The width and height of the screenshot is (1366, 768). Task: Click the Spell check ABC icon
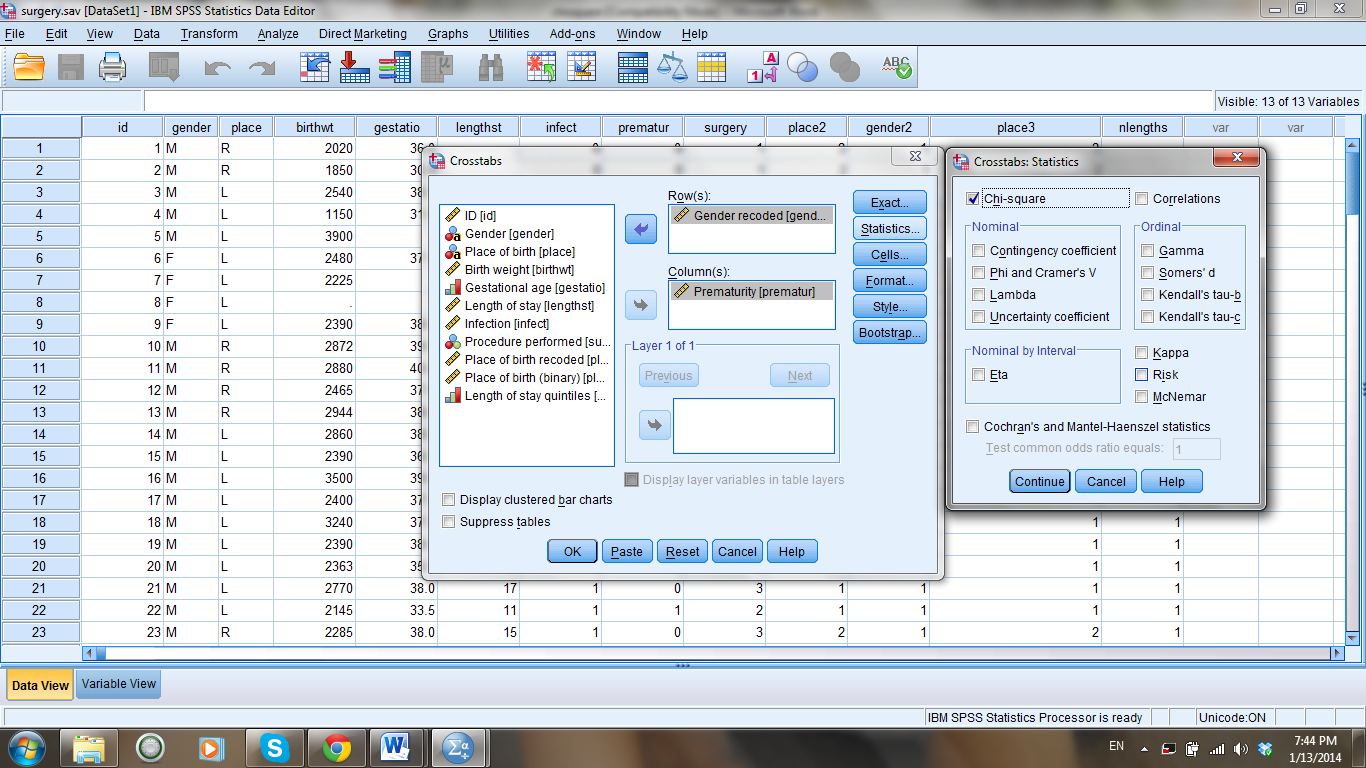click(897, 67)
